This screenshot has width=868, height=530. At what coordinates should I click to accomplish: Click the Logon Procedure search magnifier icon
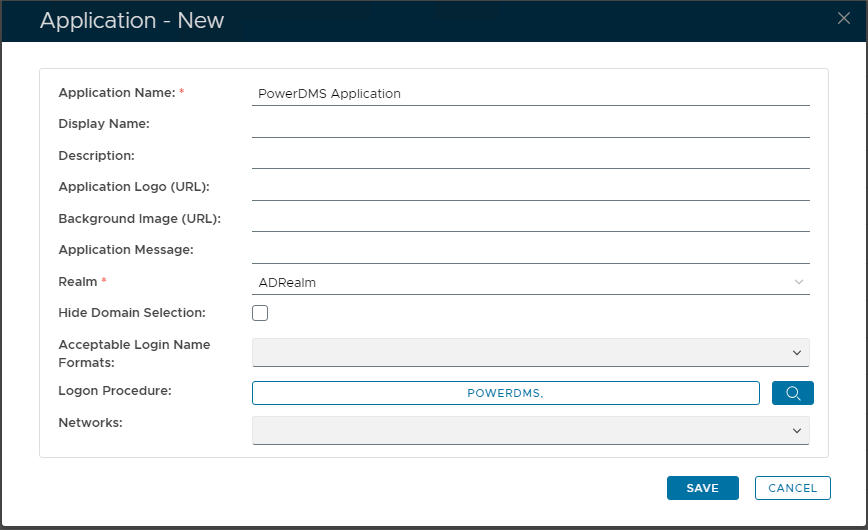(x=792, y=393)
